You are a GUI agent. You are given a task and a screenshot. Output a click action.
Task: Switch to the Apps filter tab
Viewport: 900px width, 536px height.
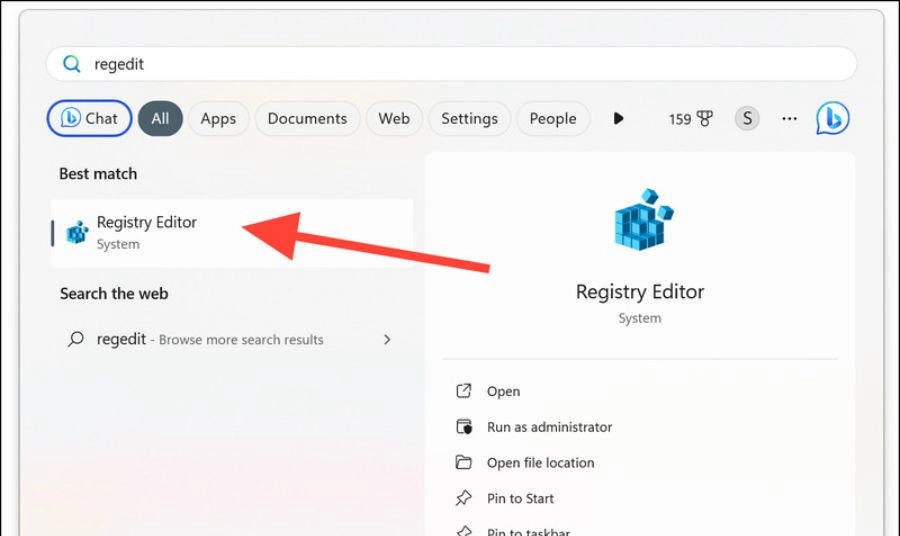[218, 118]
